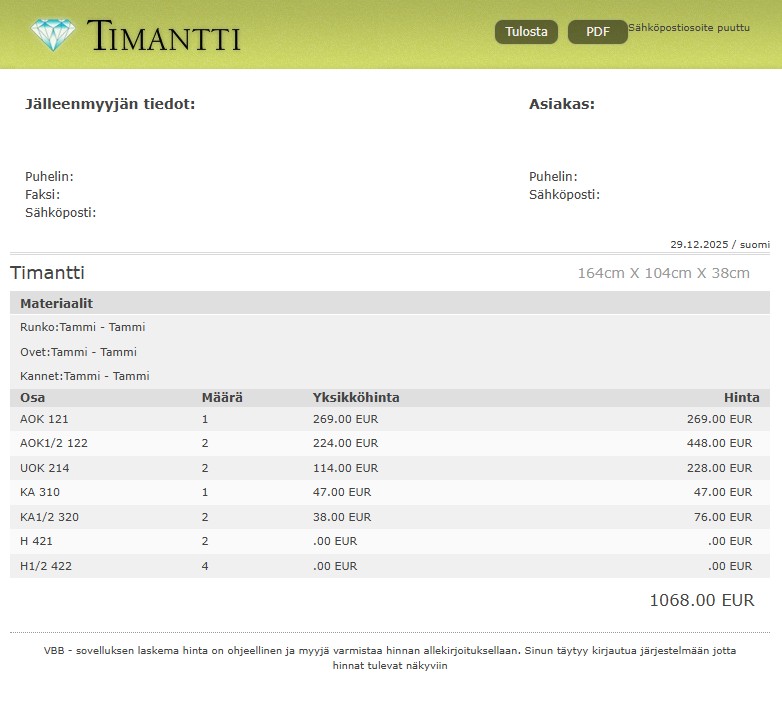Click the Yksikköhinta column header
This screenshot has width=782, height=715.
[356, 397]
